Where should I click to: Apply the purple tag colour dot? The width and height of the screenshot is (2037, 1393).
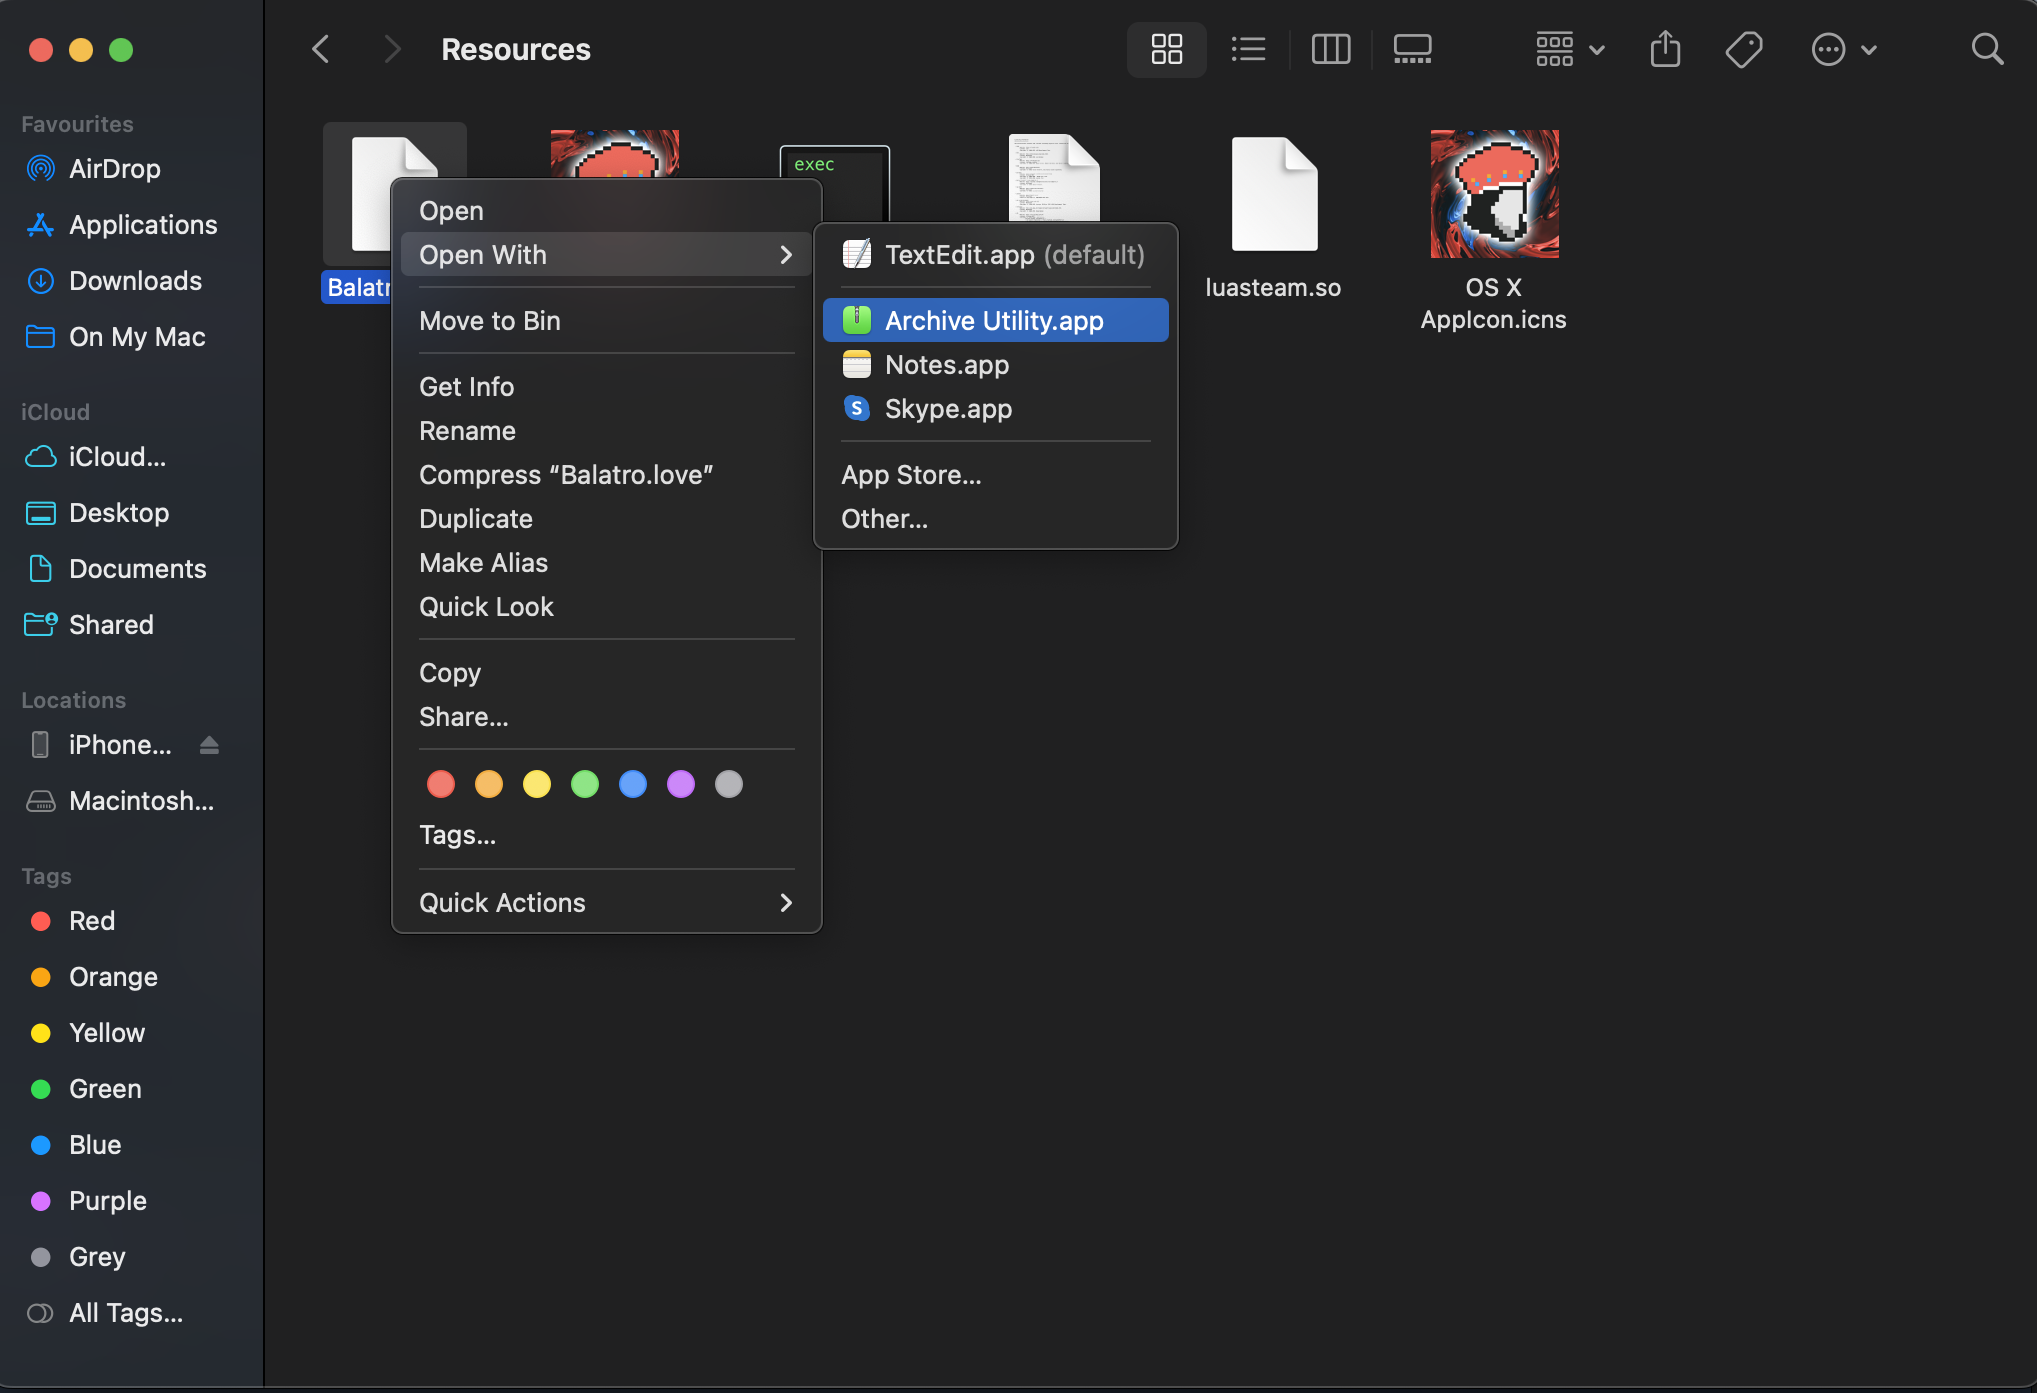coord(681,785)
